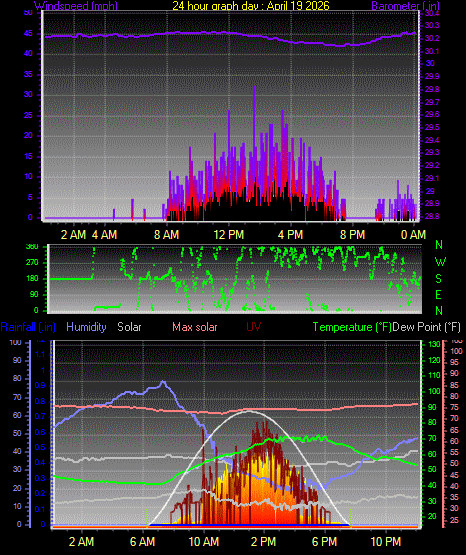Click the "29.5" barometer axis value
466x555 pixels.
pyautogui.click(x=432, y=127)
